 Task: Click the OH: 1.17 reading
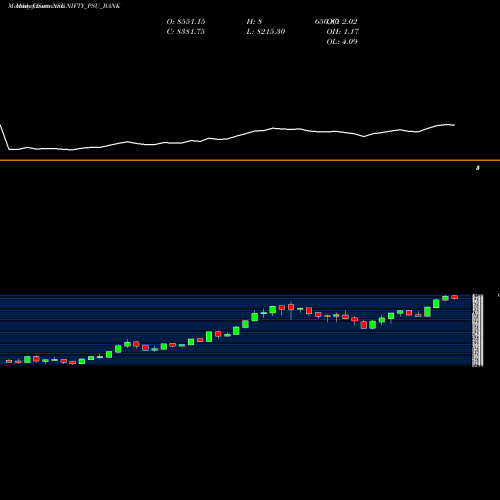point(343,32)
